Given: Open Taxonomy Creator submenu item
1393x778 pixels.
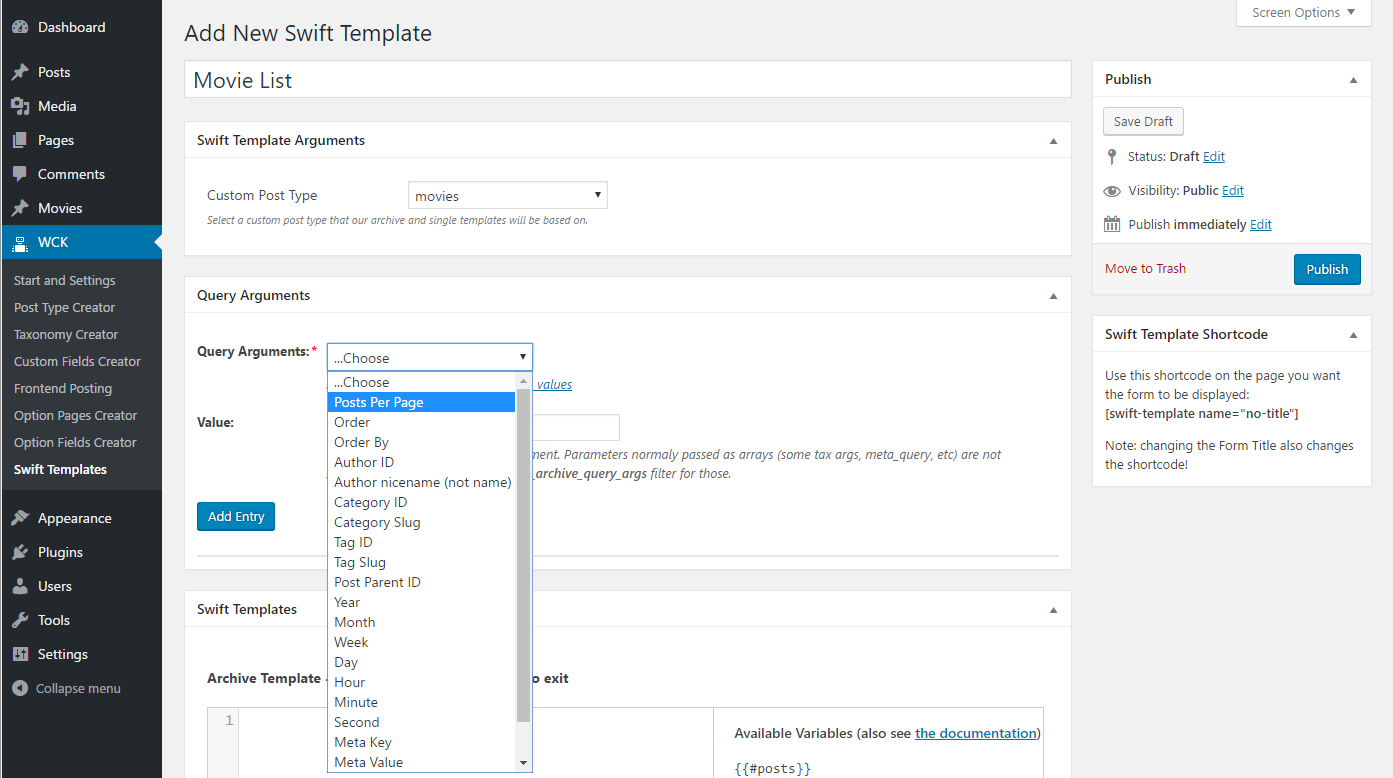Looking at the screenshot, I should click(66, 334).
